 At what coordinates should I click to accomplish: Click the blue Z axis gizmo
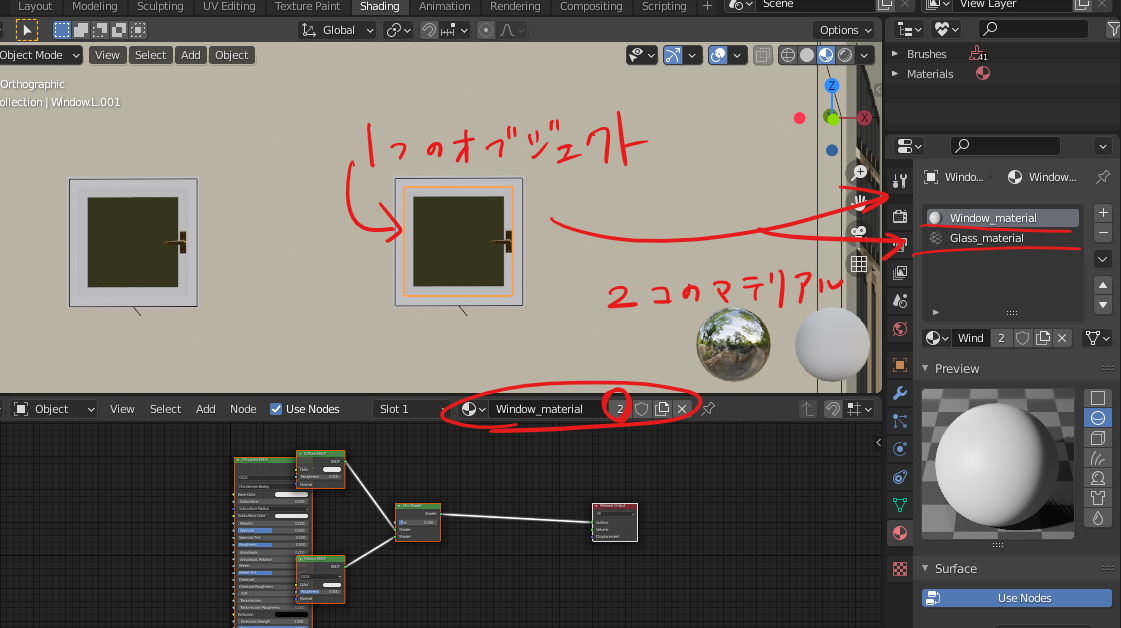point(831,86)
